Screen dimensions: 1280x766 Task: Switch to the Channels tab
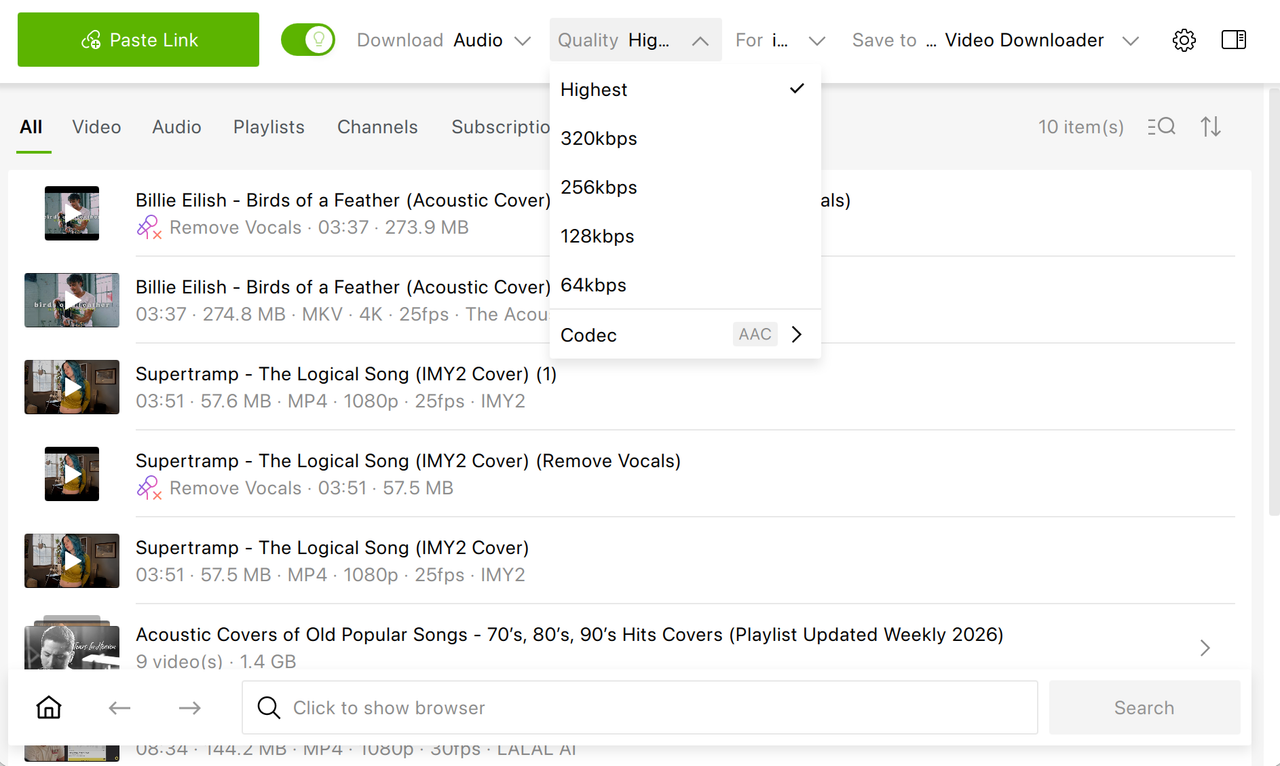(x=377, y=127)
